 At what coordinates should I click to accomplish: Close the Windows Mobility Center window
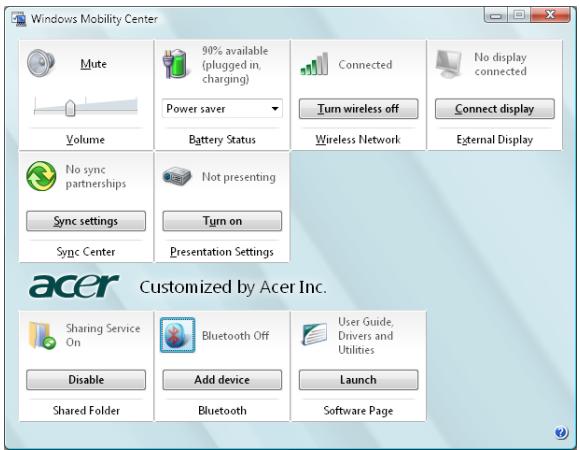coord(550,15)
